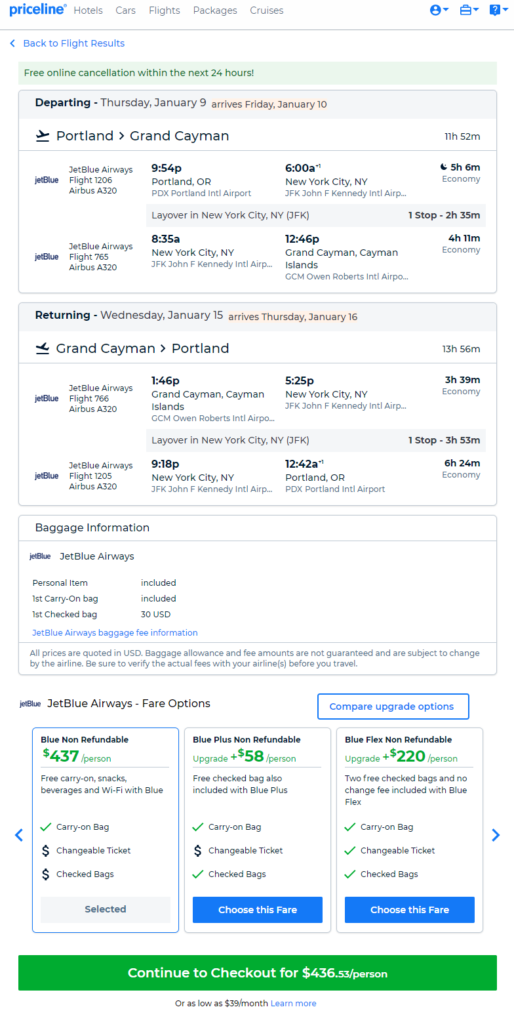Click the priceline logo
This screenshot has height=1024, width=514.
tap(37, 10)
